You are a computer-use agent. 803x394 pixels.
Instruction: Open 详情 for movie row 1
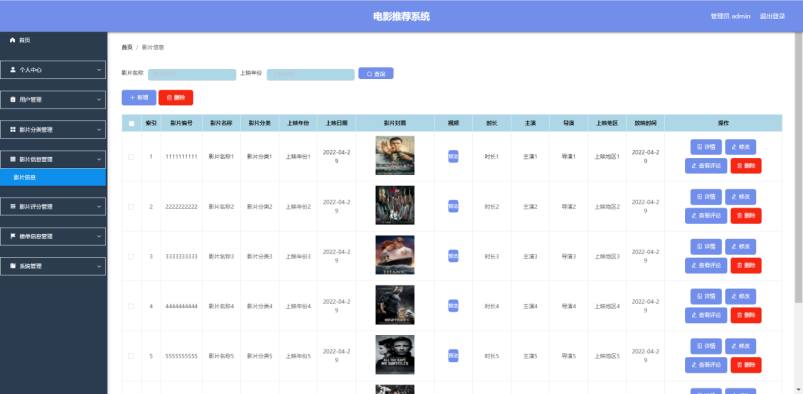point(706,147)
